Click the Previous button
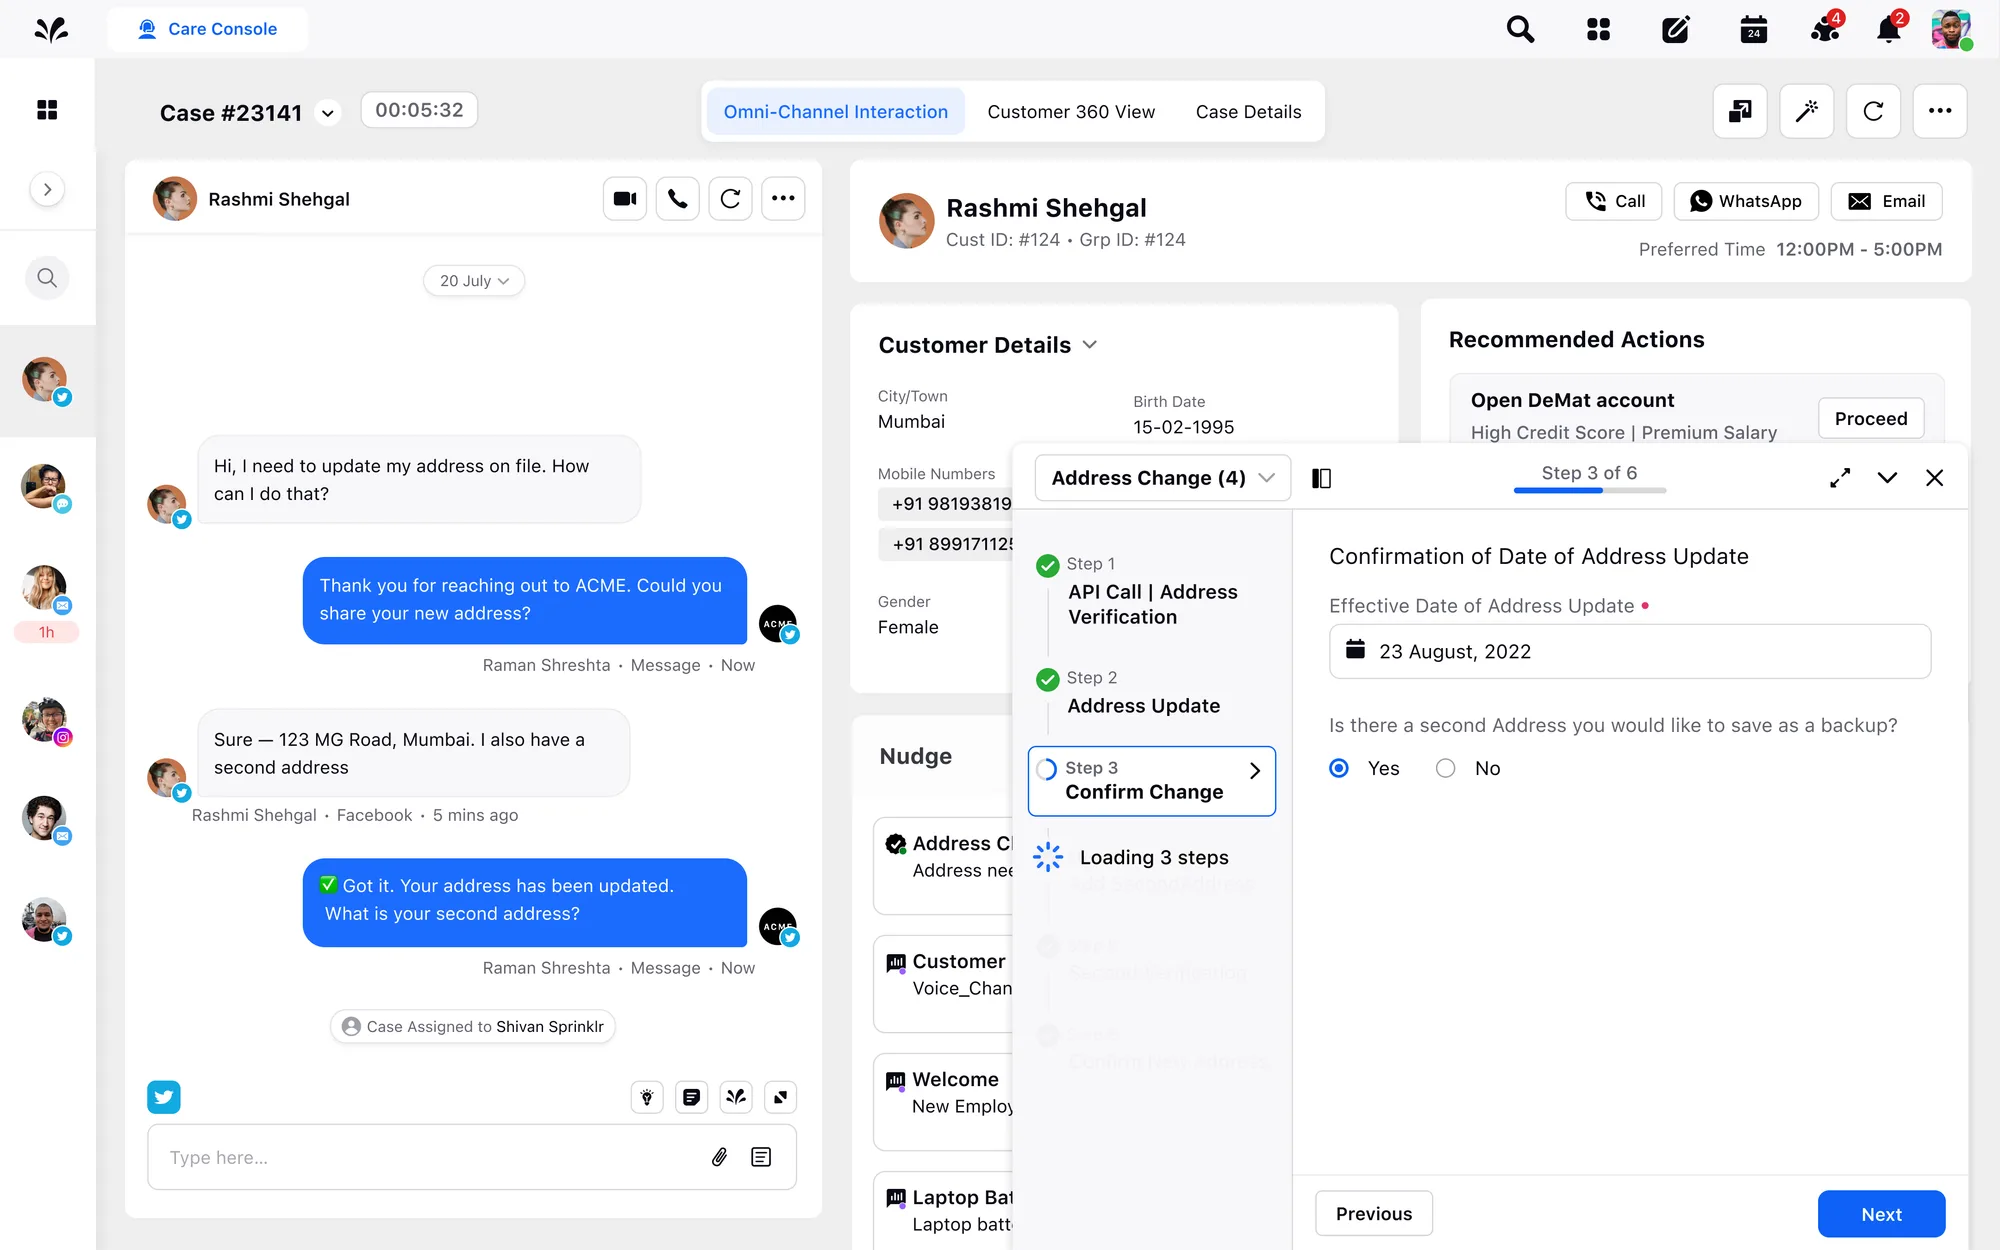Screen dimensions: 2000x1250 (x=1374, y=1214)
